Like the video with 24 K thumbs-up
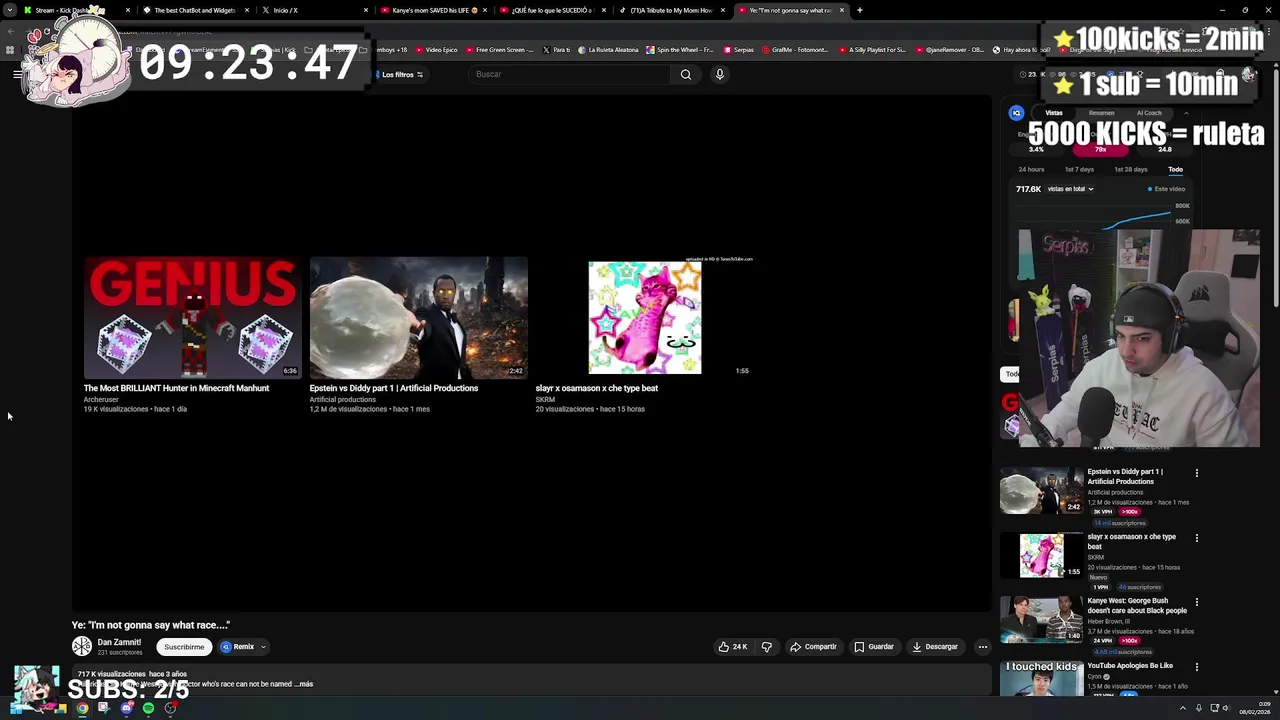This screenshot has height=720, width=1280. 733,646
